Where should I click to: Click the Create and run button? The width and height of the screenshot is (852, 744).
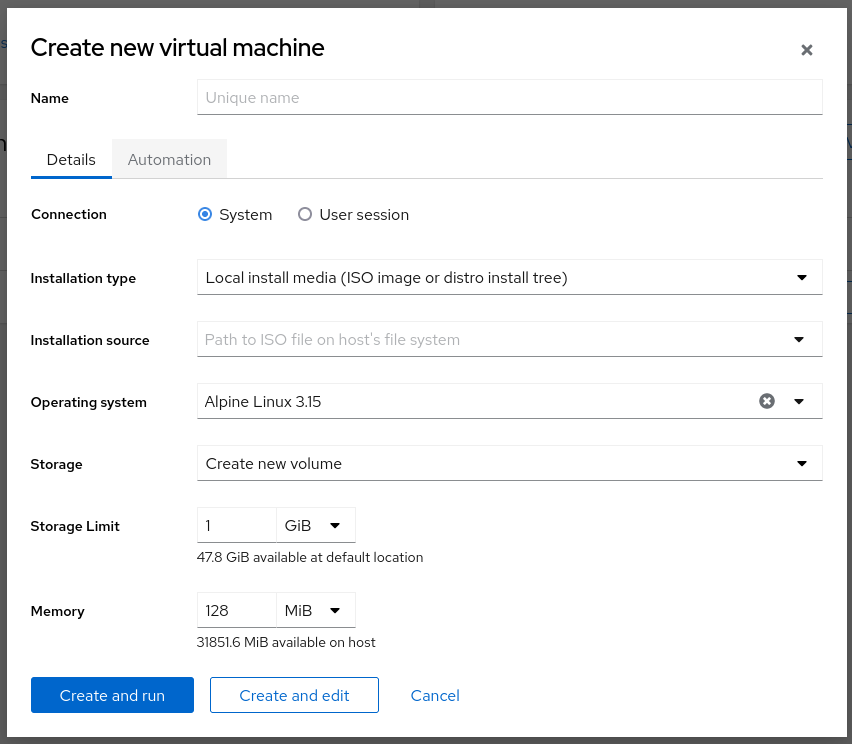[x=112, y=694]
